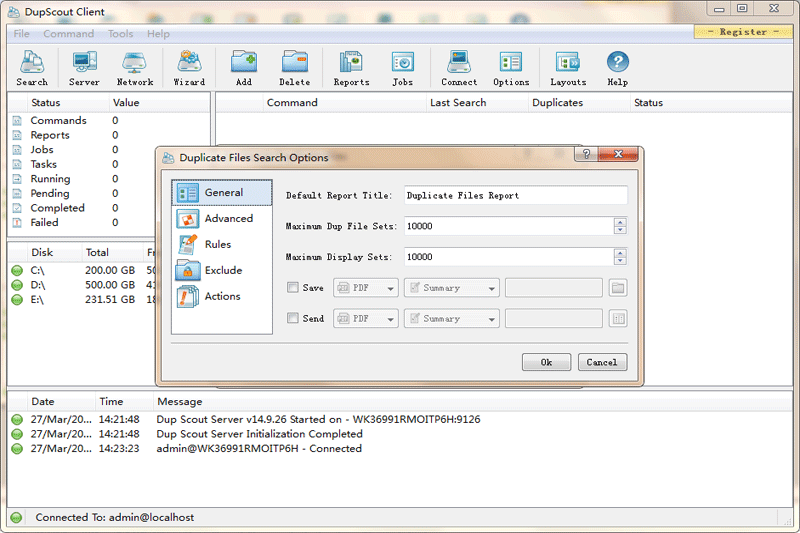The image size is (800, 533).
Task: Enable the Save report checkbox
Action: 293,288
